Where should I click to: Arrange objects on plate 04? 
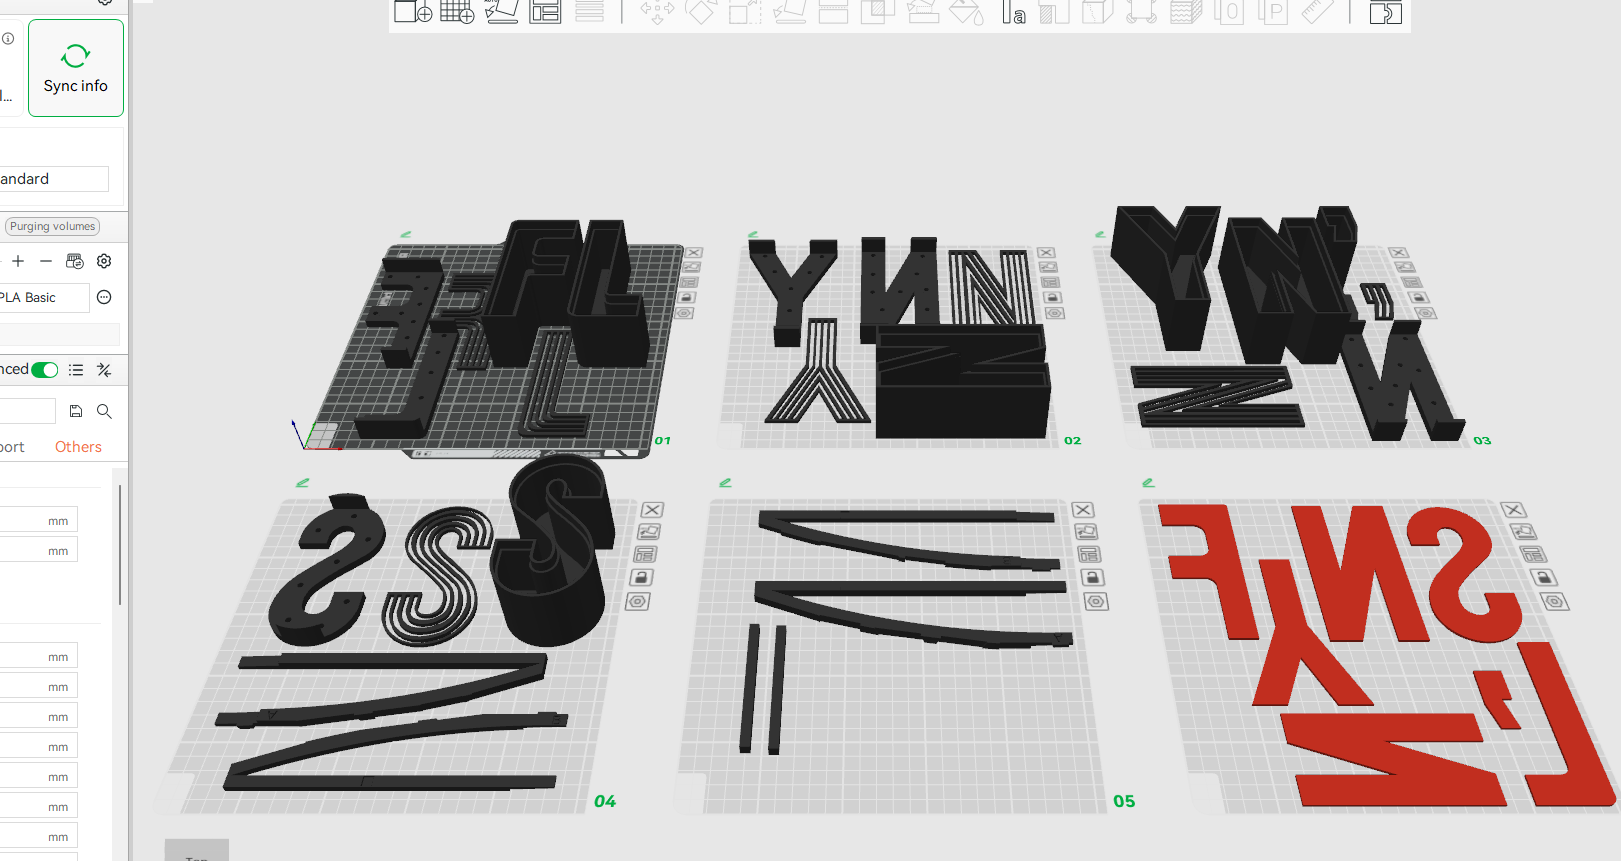646,555
